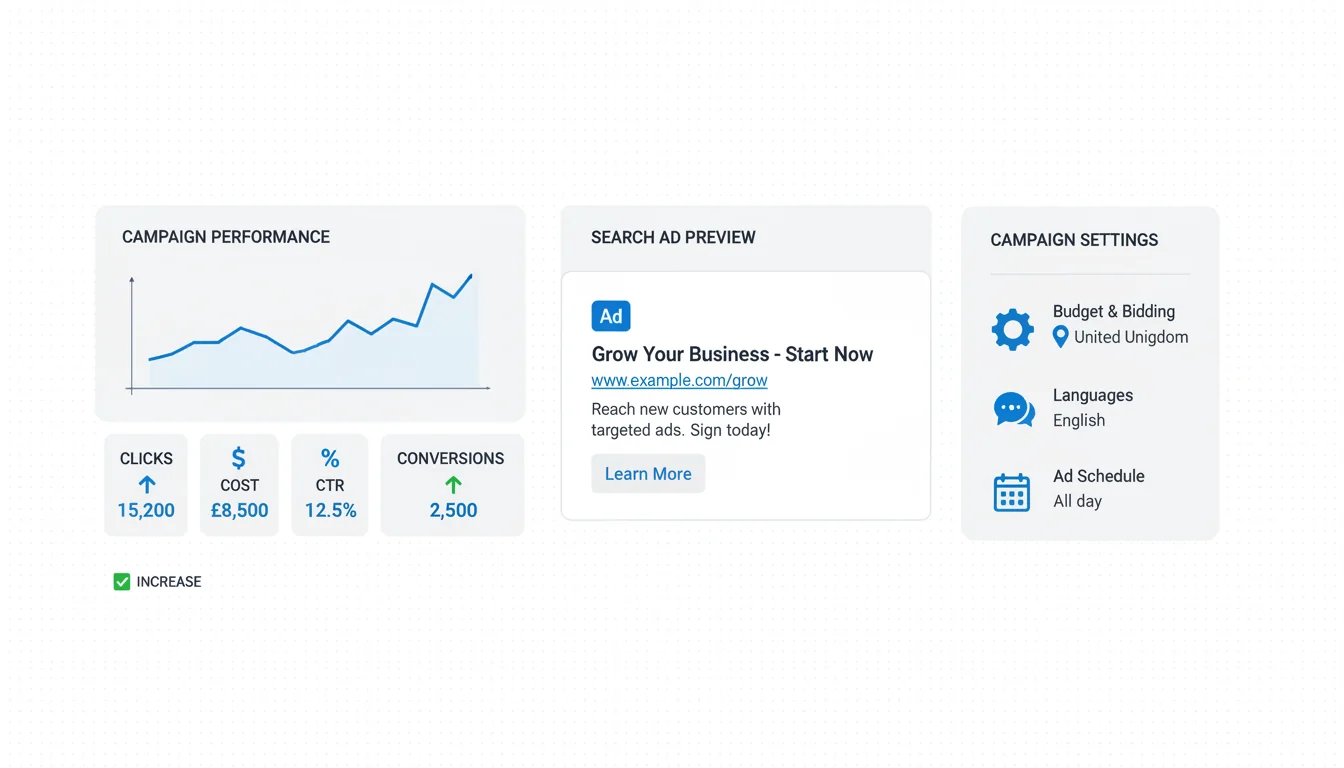
Task: Click the Campaign Settings heading
Action: pos(1074,240)
